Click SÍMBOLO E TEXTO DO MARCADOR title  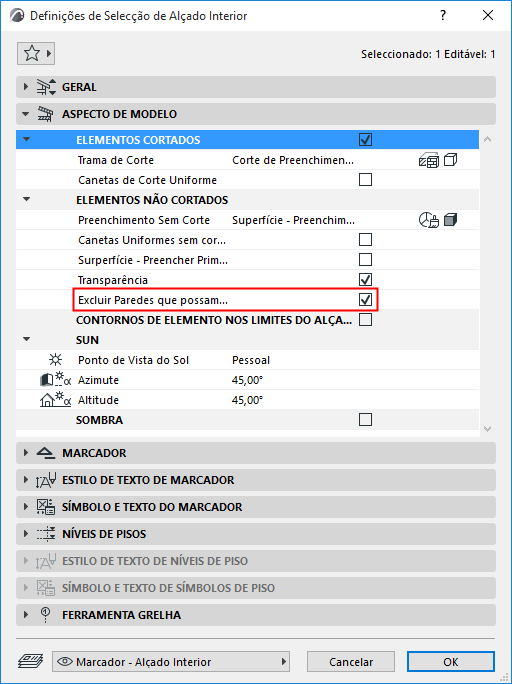152,507
